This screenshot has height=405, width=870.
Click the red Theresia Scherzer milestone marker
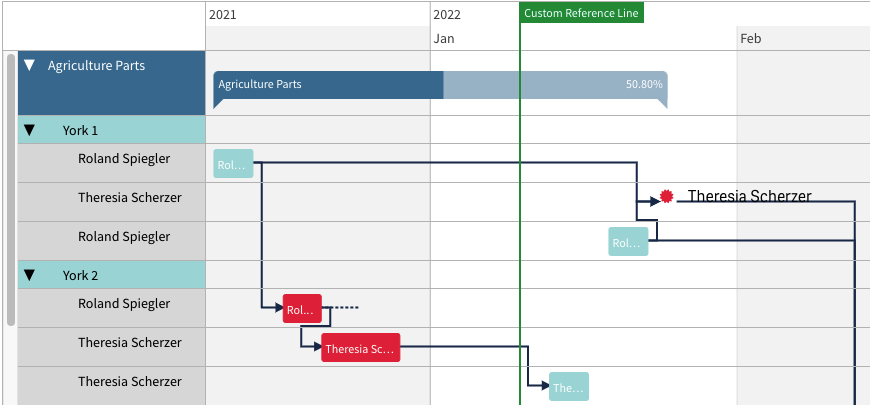666,196
